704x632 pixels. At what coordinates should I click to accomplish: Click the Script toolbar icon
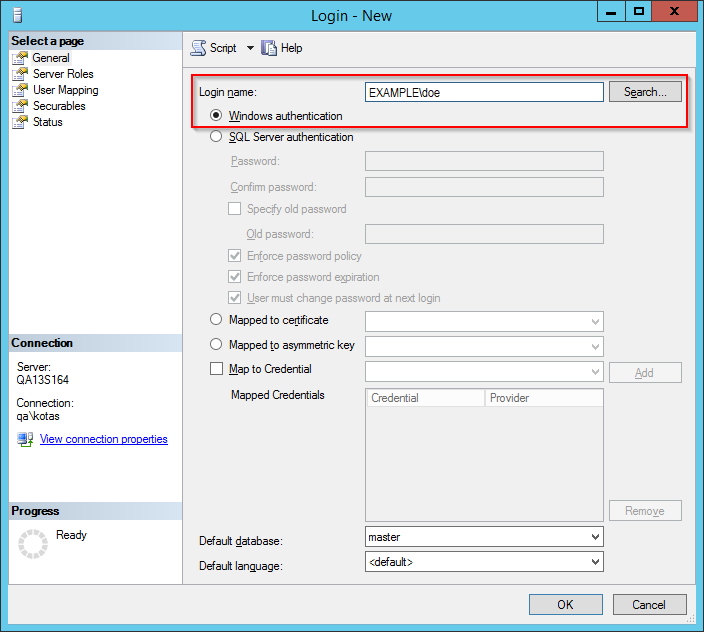point(199,48)
